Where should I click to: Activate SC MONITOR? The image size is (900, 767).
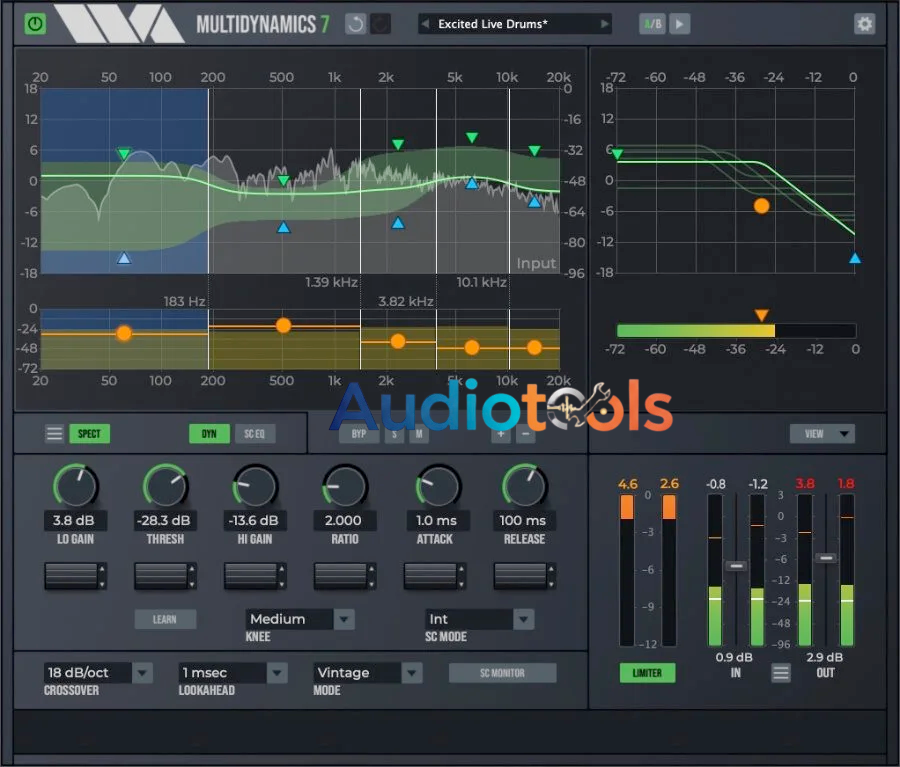click(502, 673)
